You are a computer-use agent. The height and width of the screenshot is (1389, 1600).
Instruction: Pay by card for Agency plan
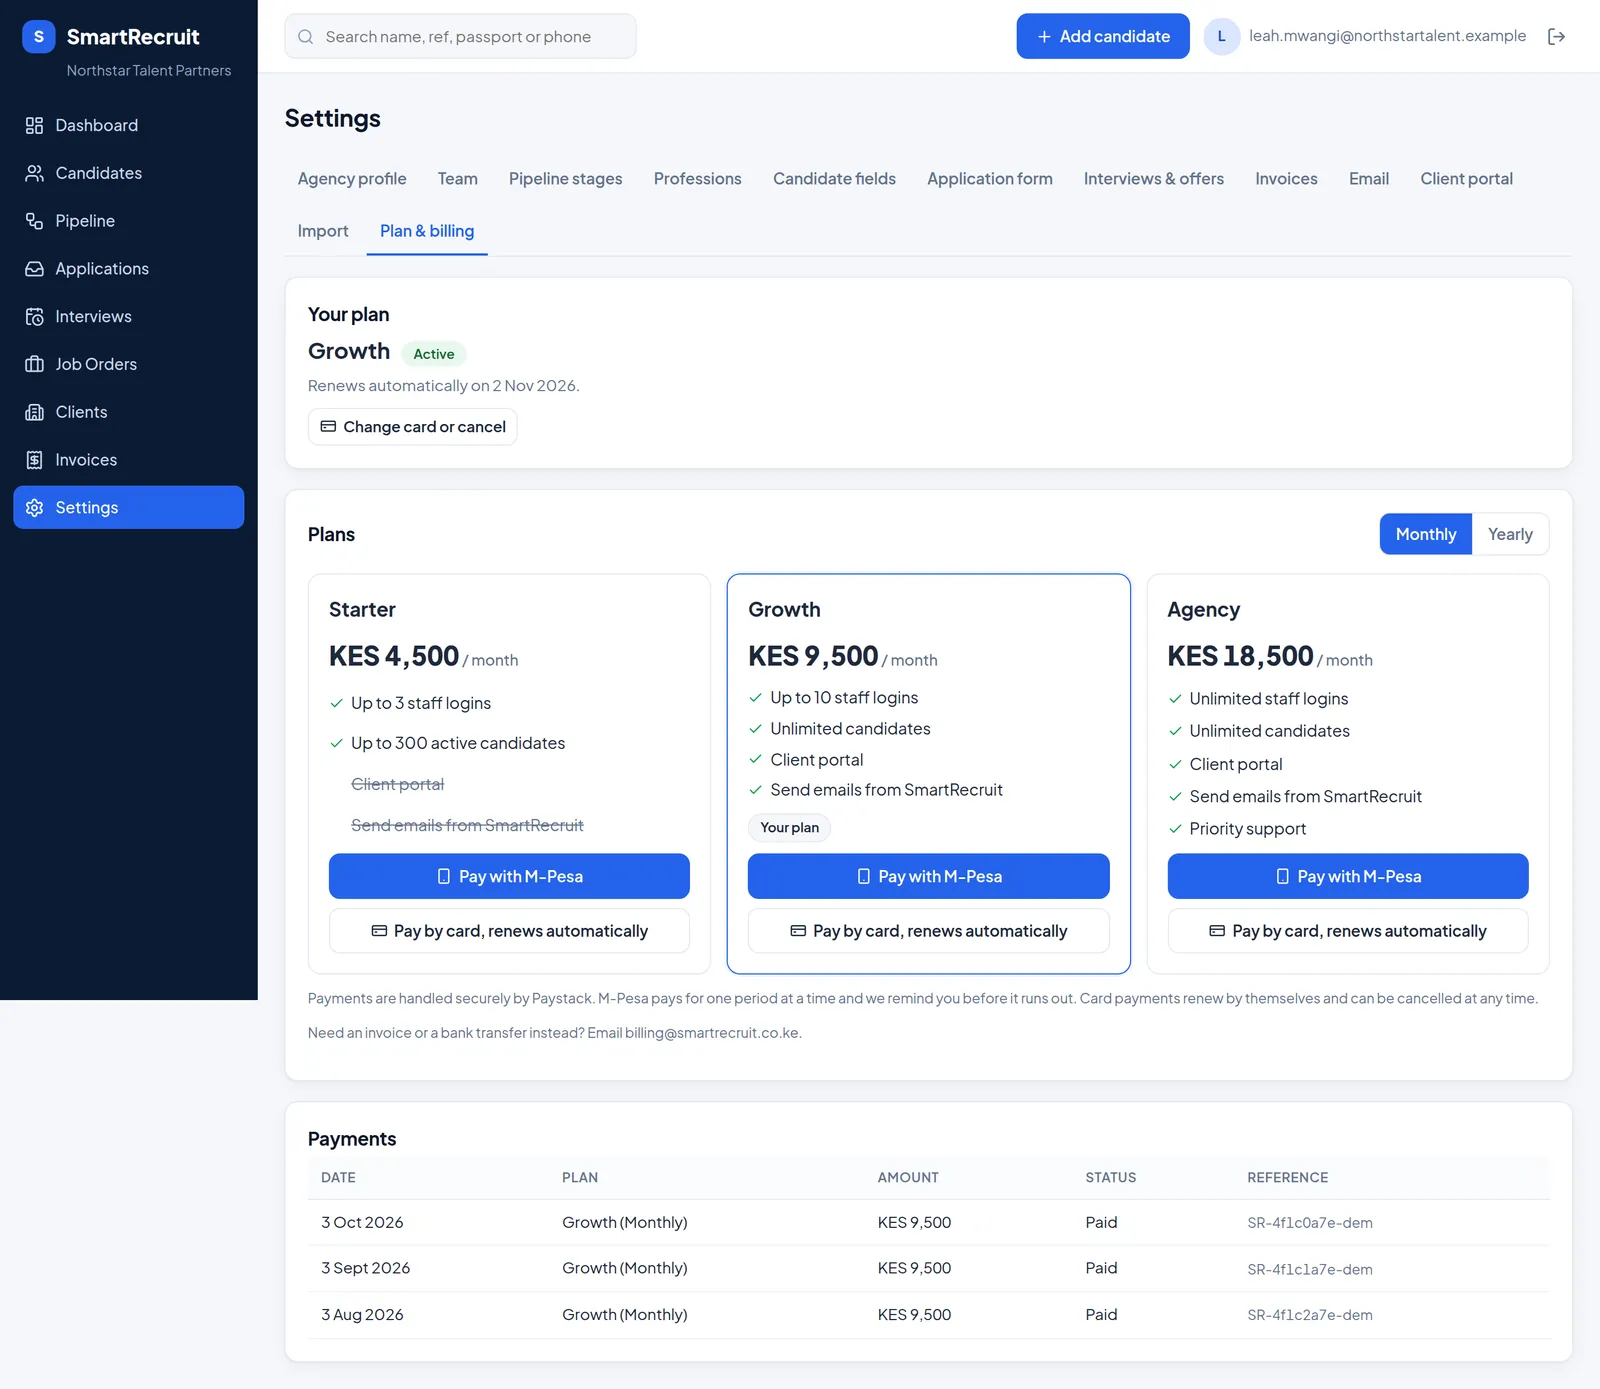(x=1348, y=931)
